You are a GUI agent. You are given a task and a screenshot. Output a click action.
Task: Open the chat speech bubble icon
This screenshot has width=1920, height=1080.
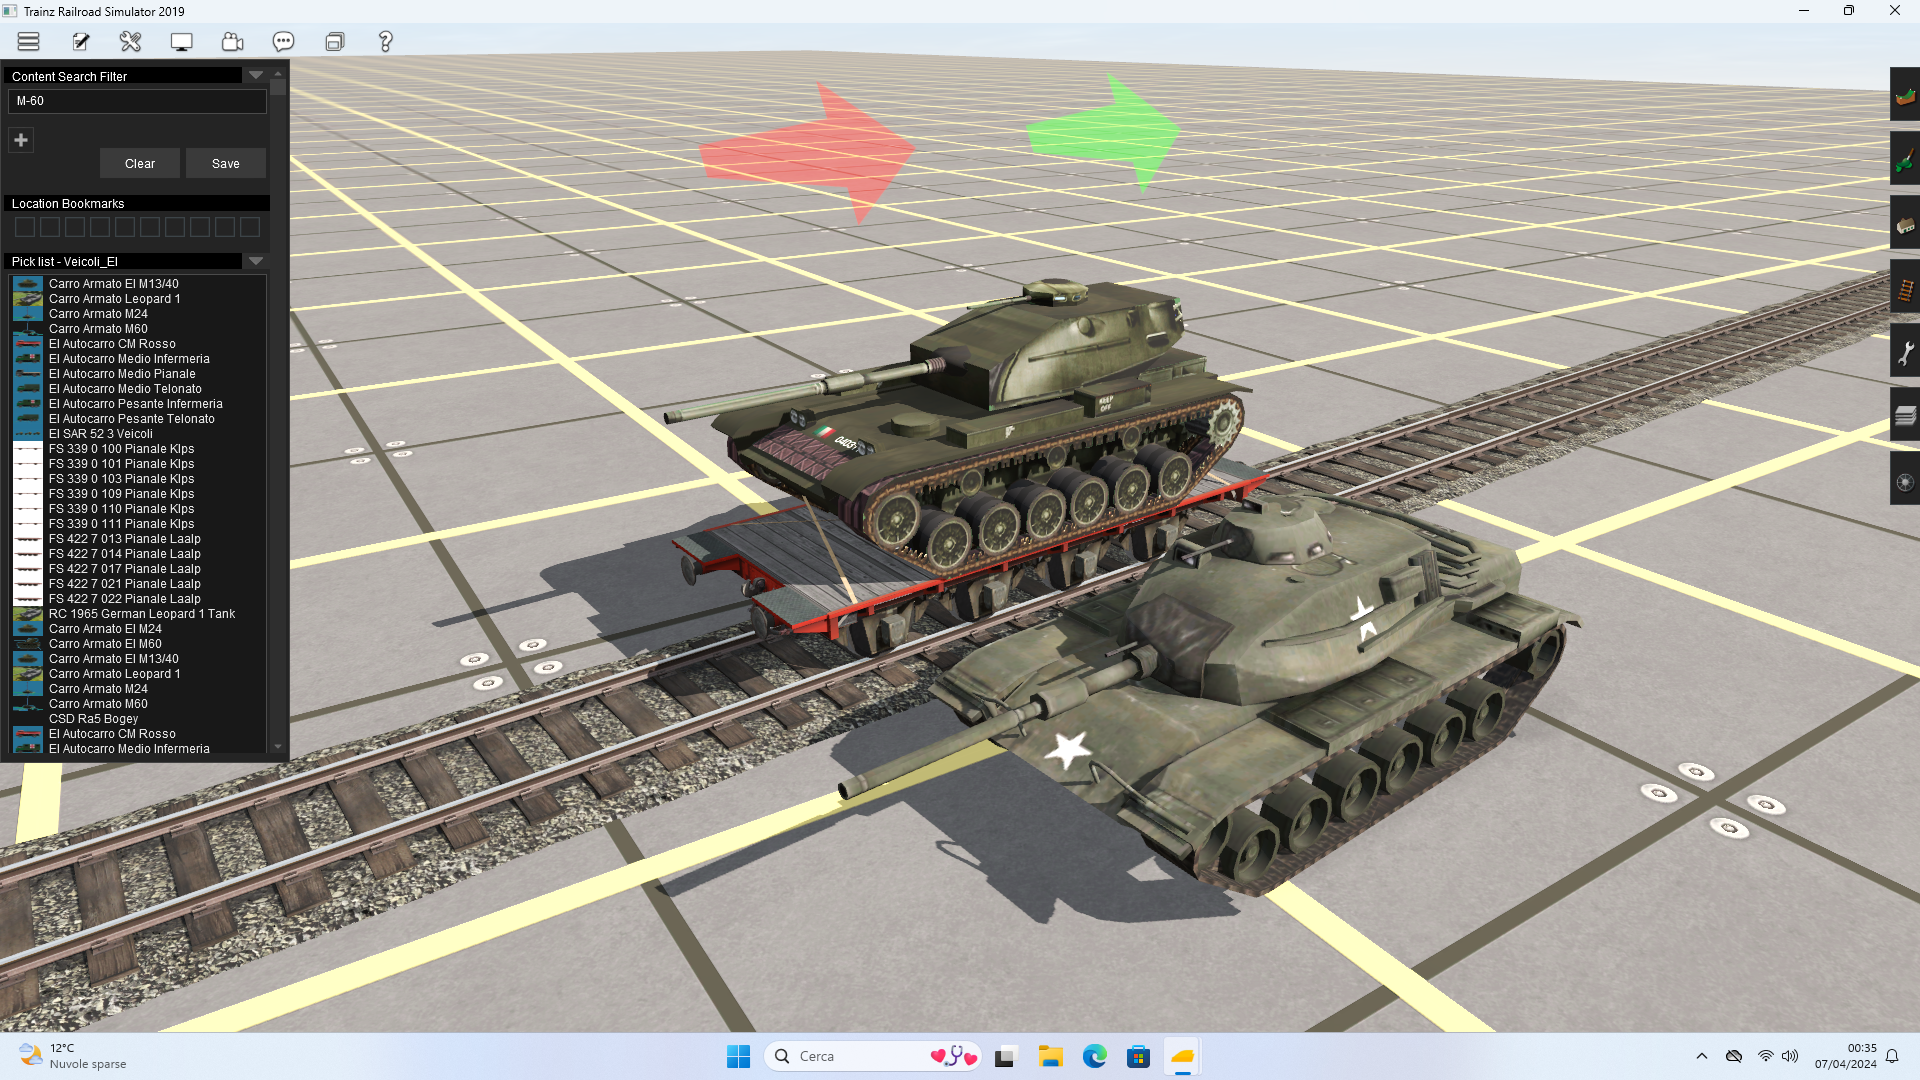[x=283, y=42]
